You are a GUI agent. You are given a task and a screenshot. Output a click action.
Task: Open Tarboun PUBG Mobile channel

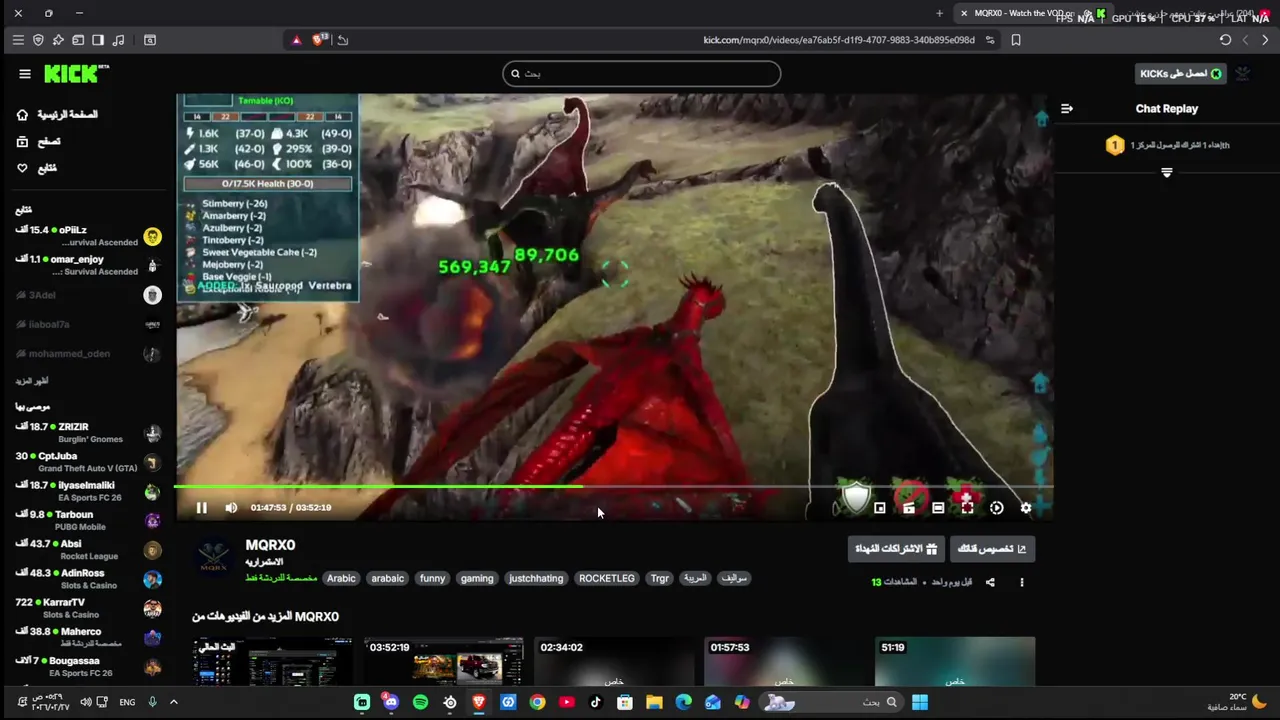(88, 521)
